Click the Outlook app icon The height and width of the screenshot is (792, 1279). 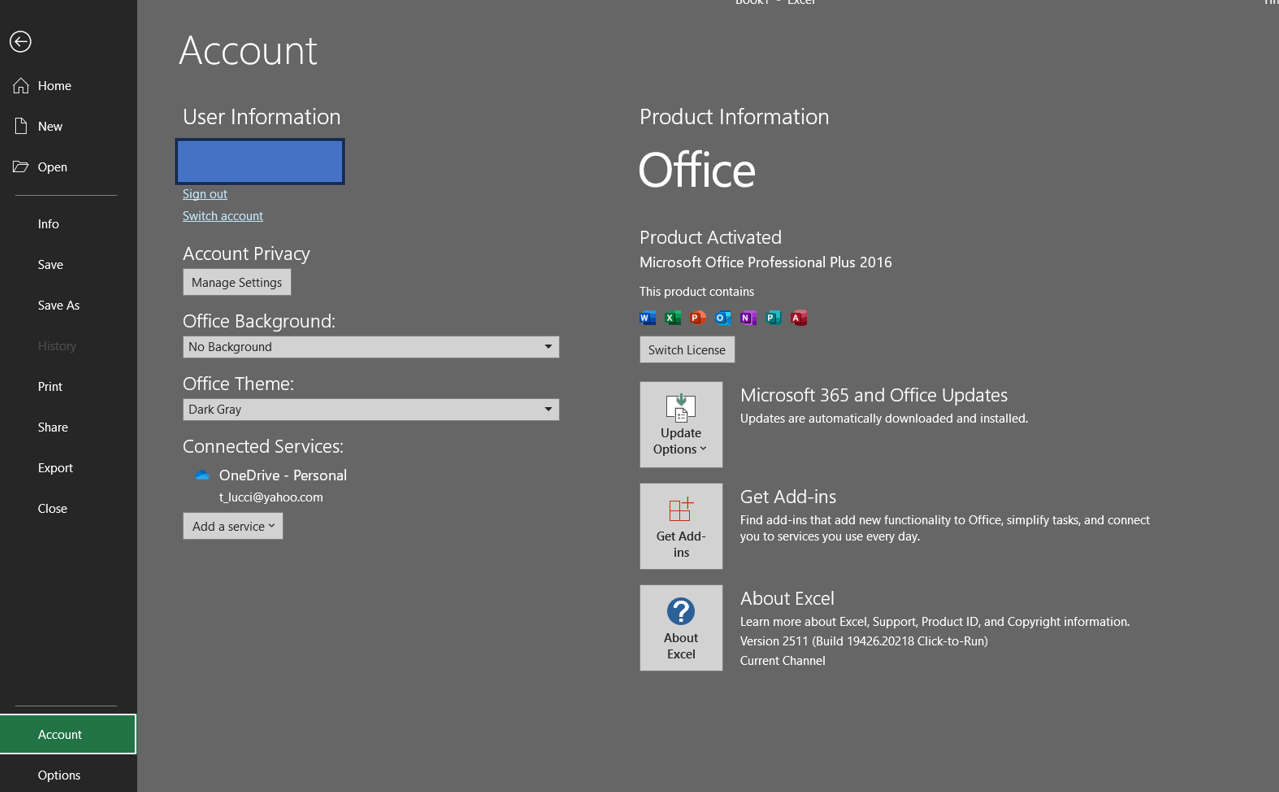(x=723, y=318)
